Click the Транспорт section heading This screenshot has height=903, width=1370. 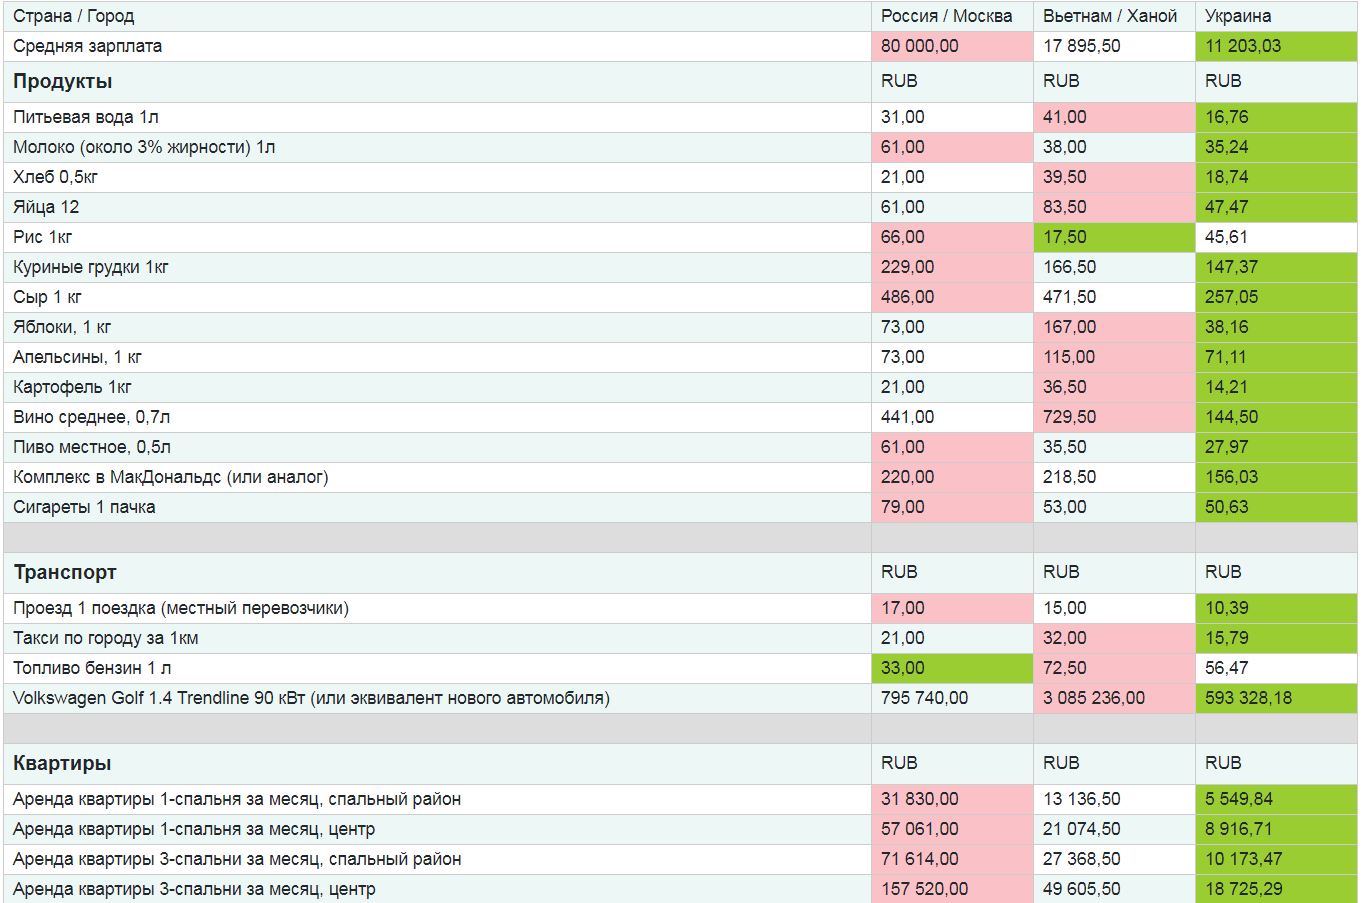point(65,572)
